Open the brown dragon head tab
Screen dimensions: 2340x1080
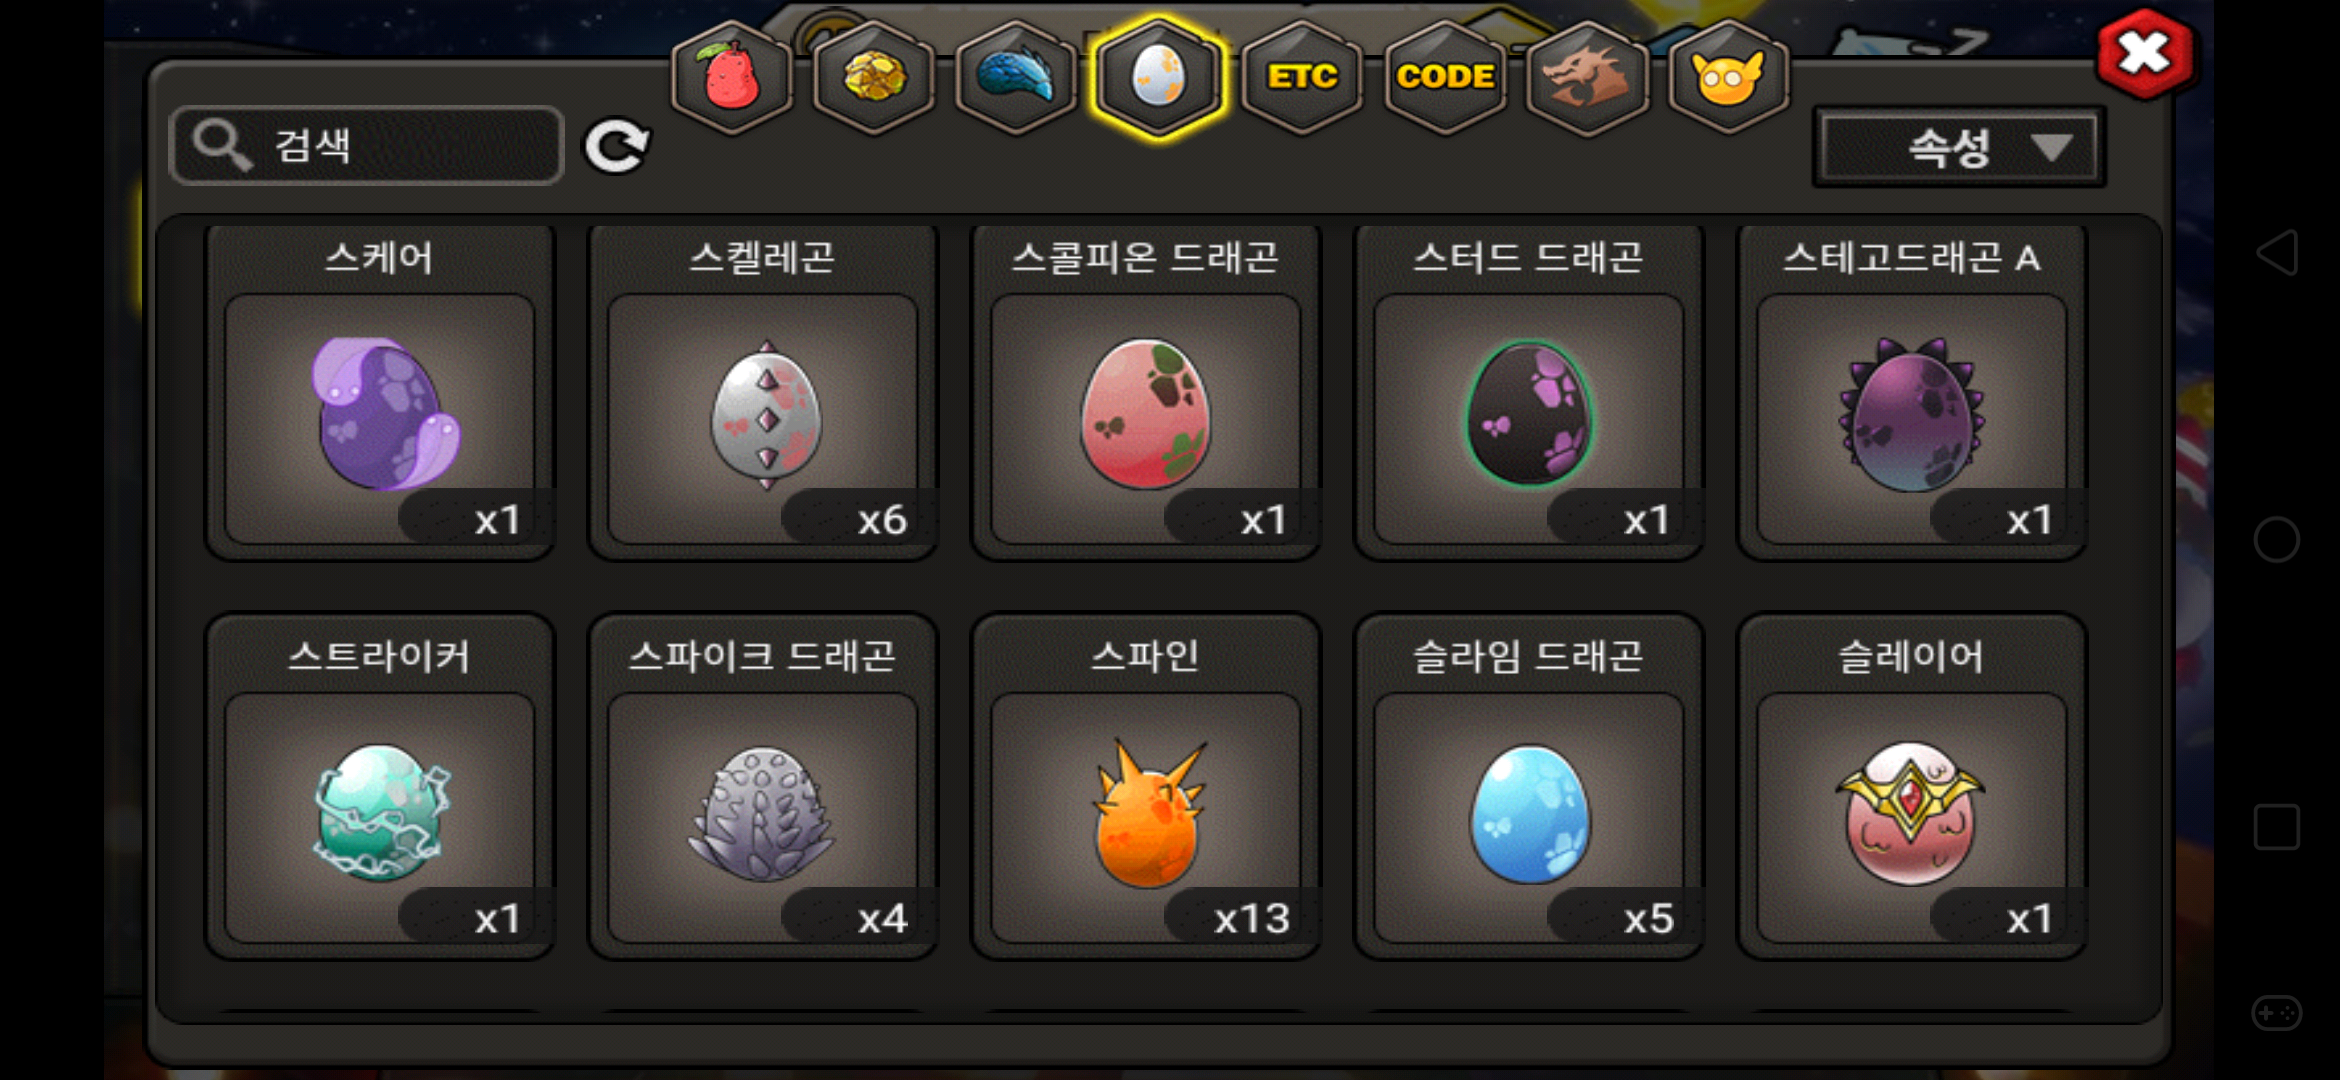(1587, 77)
